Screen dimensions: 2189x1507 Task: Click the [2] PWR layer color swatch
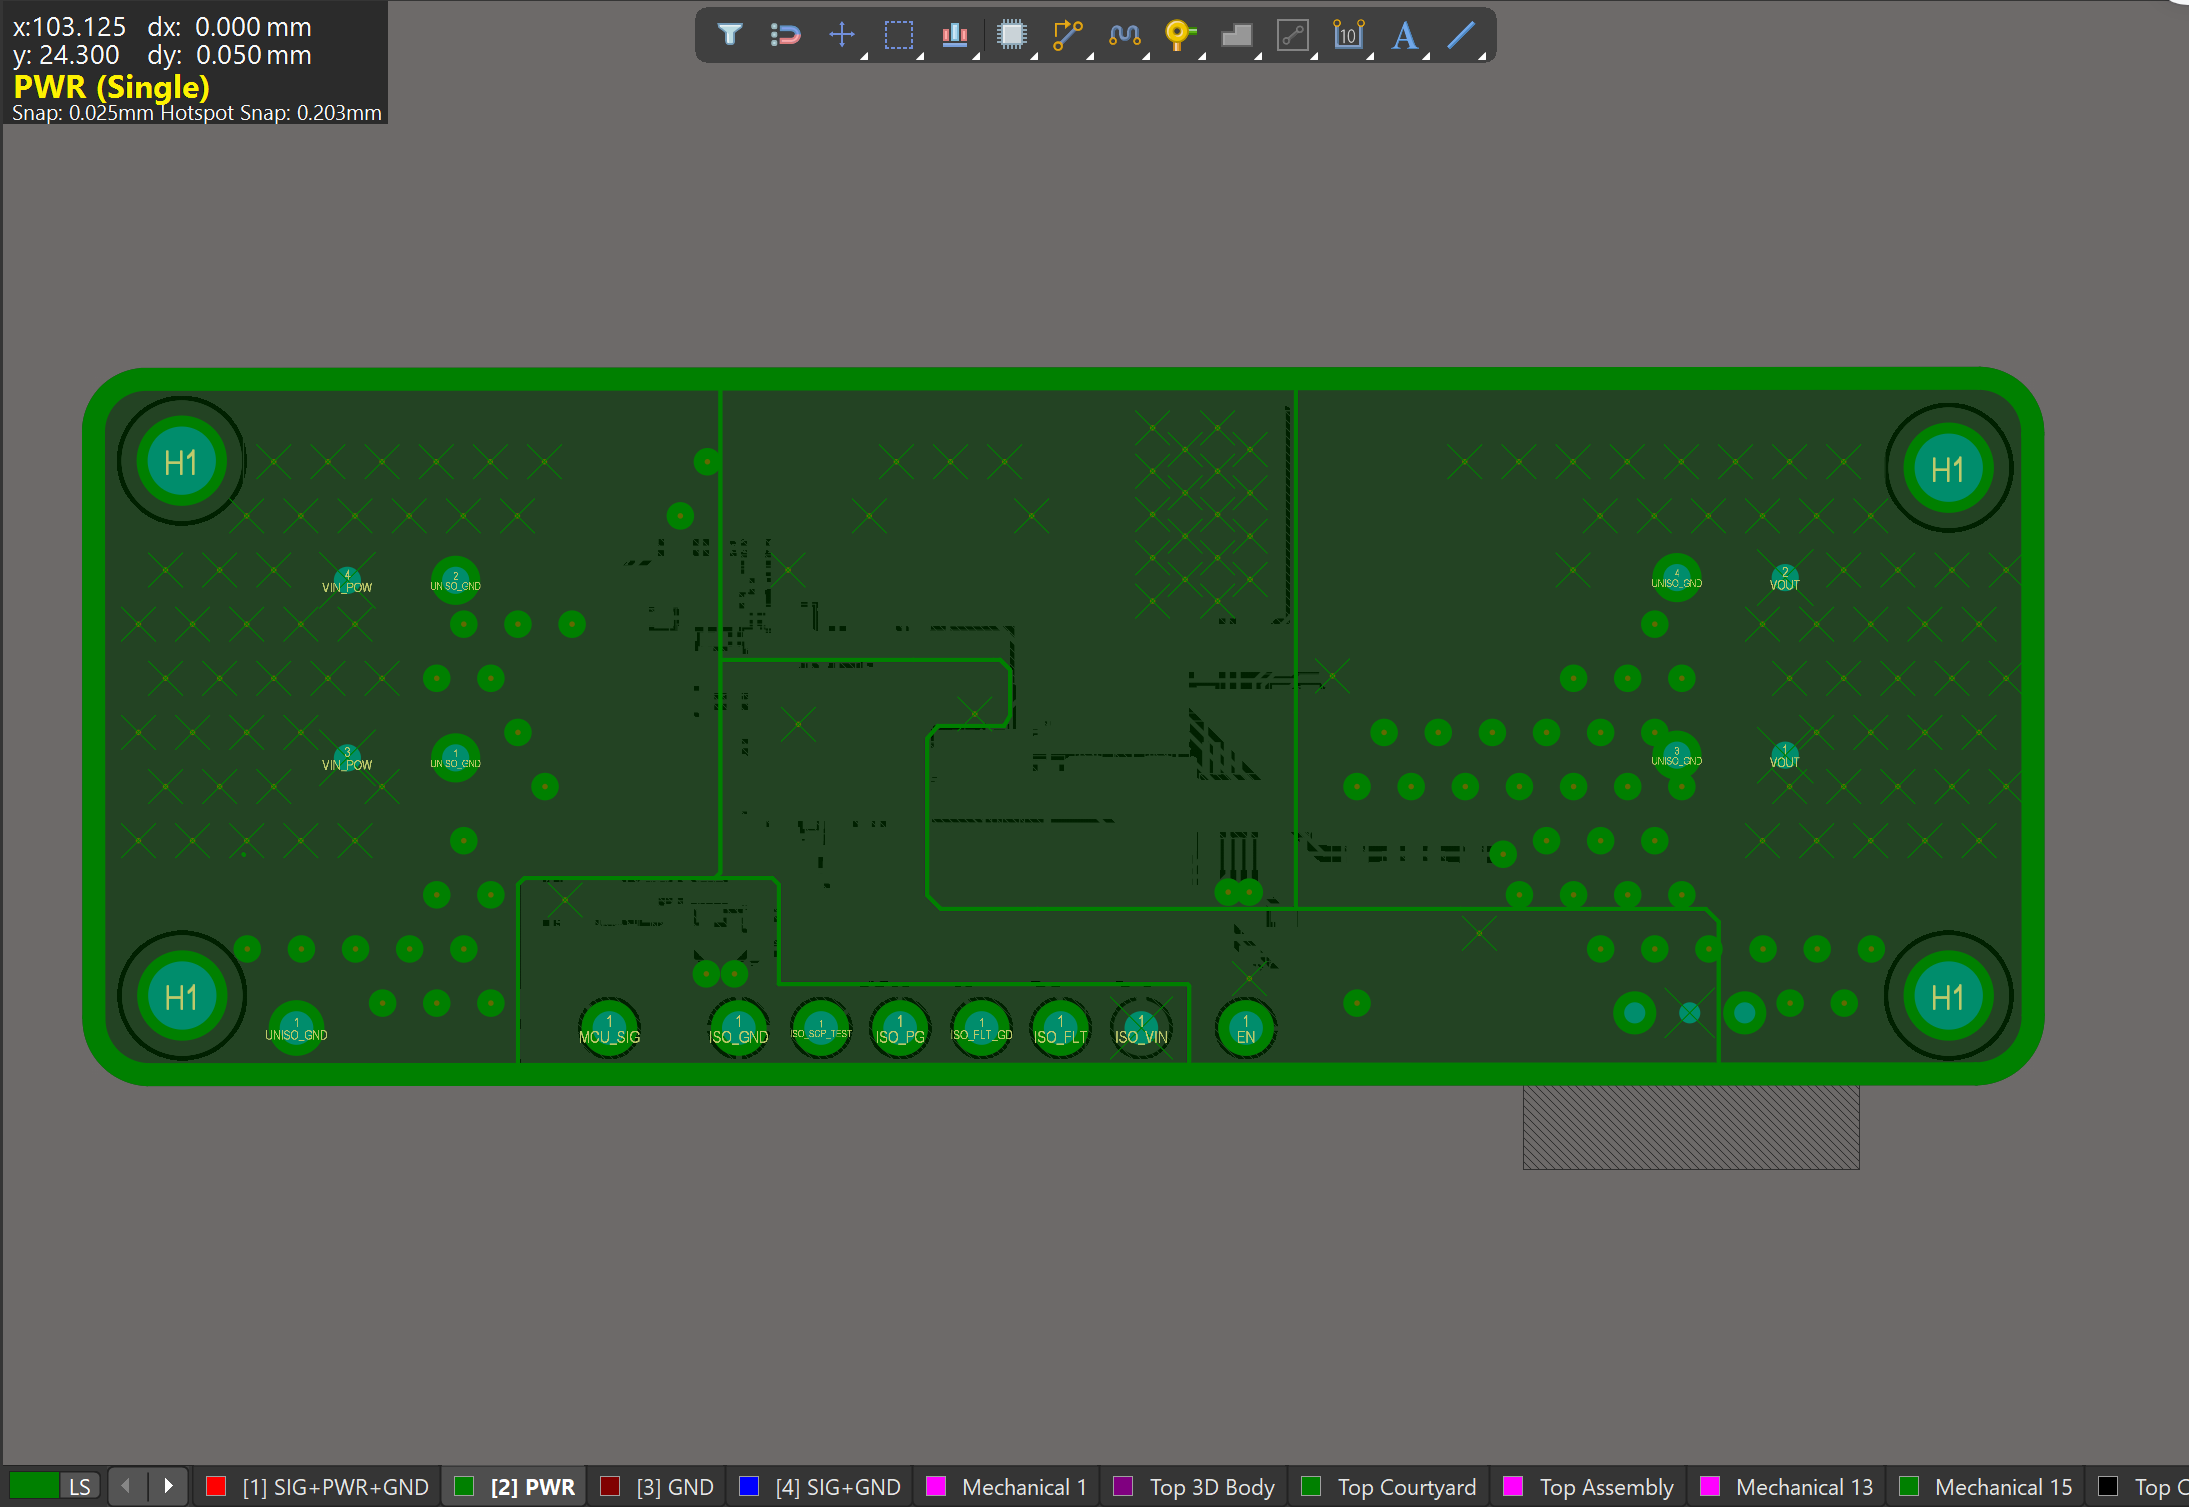tap(463, 1486)
